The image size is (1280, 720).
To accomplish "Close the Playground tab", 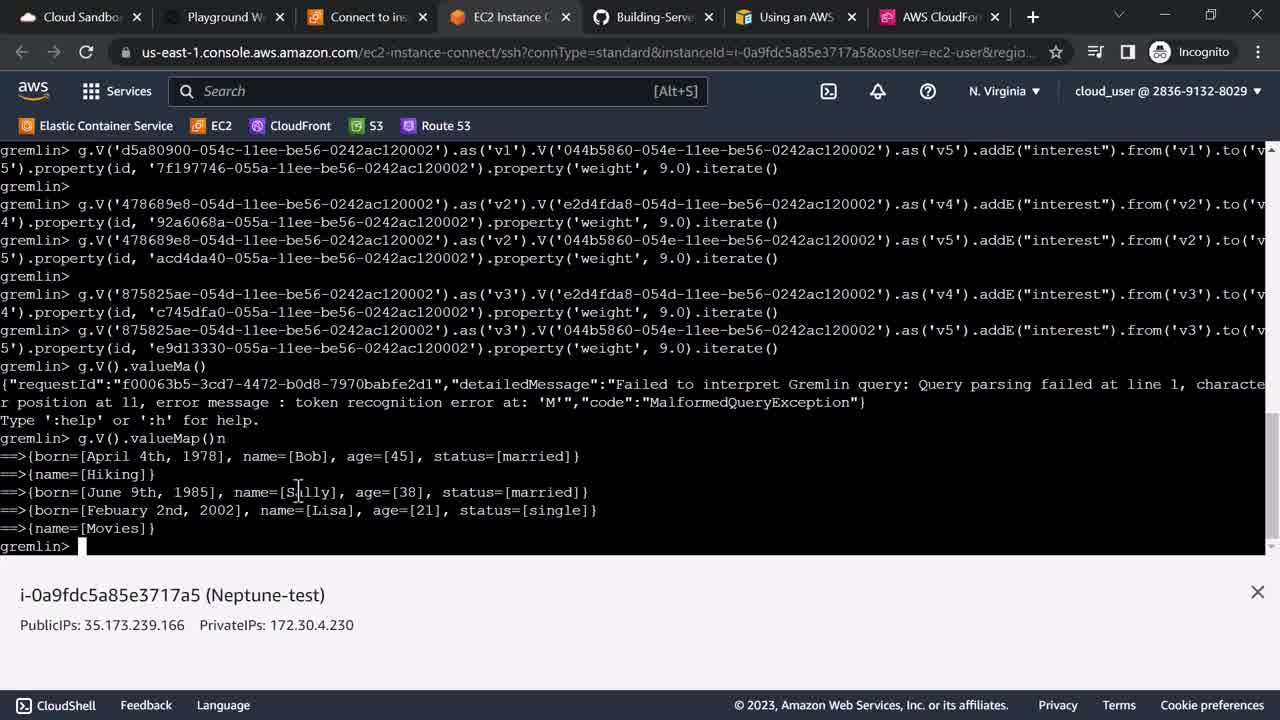I will click(280, 17).
